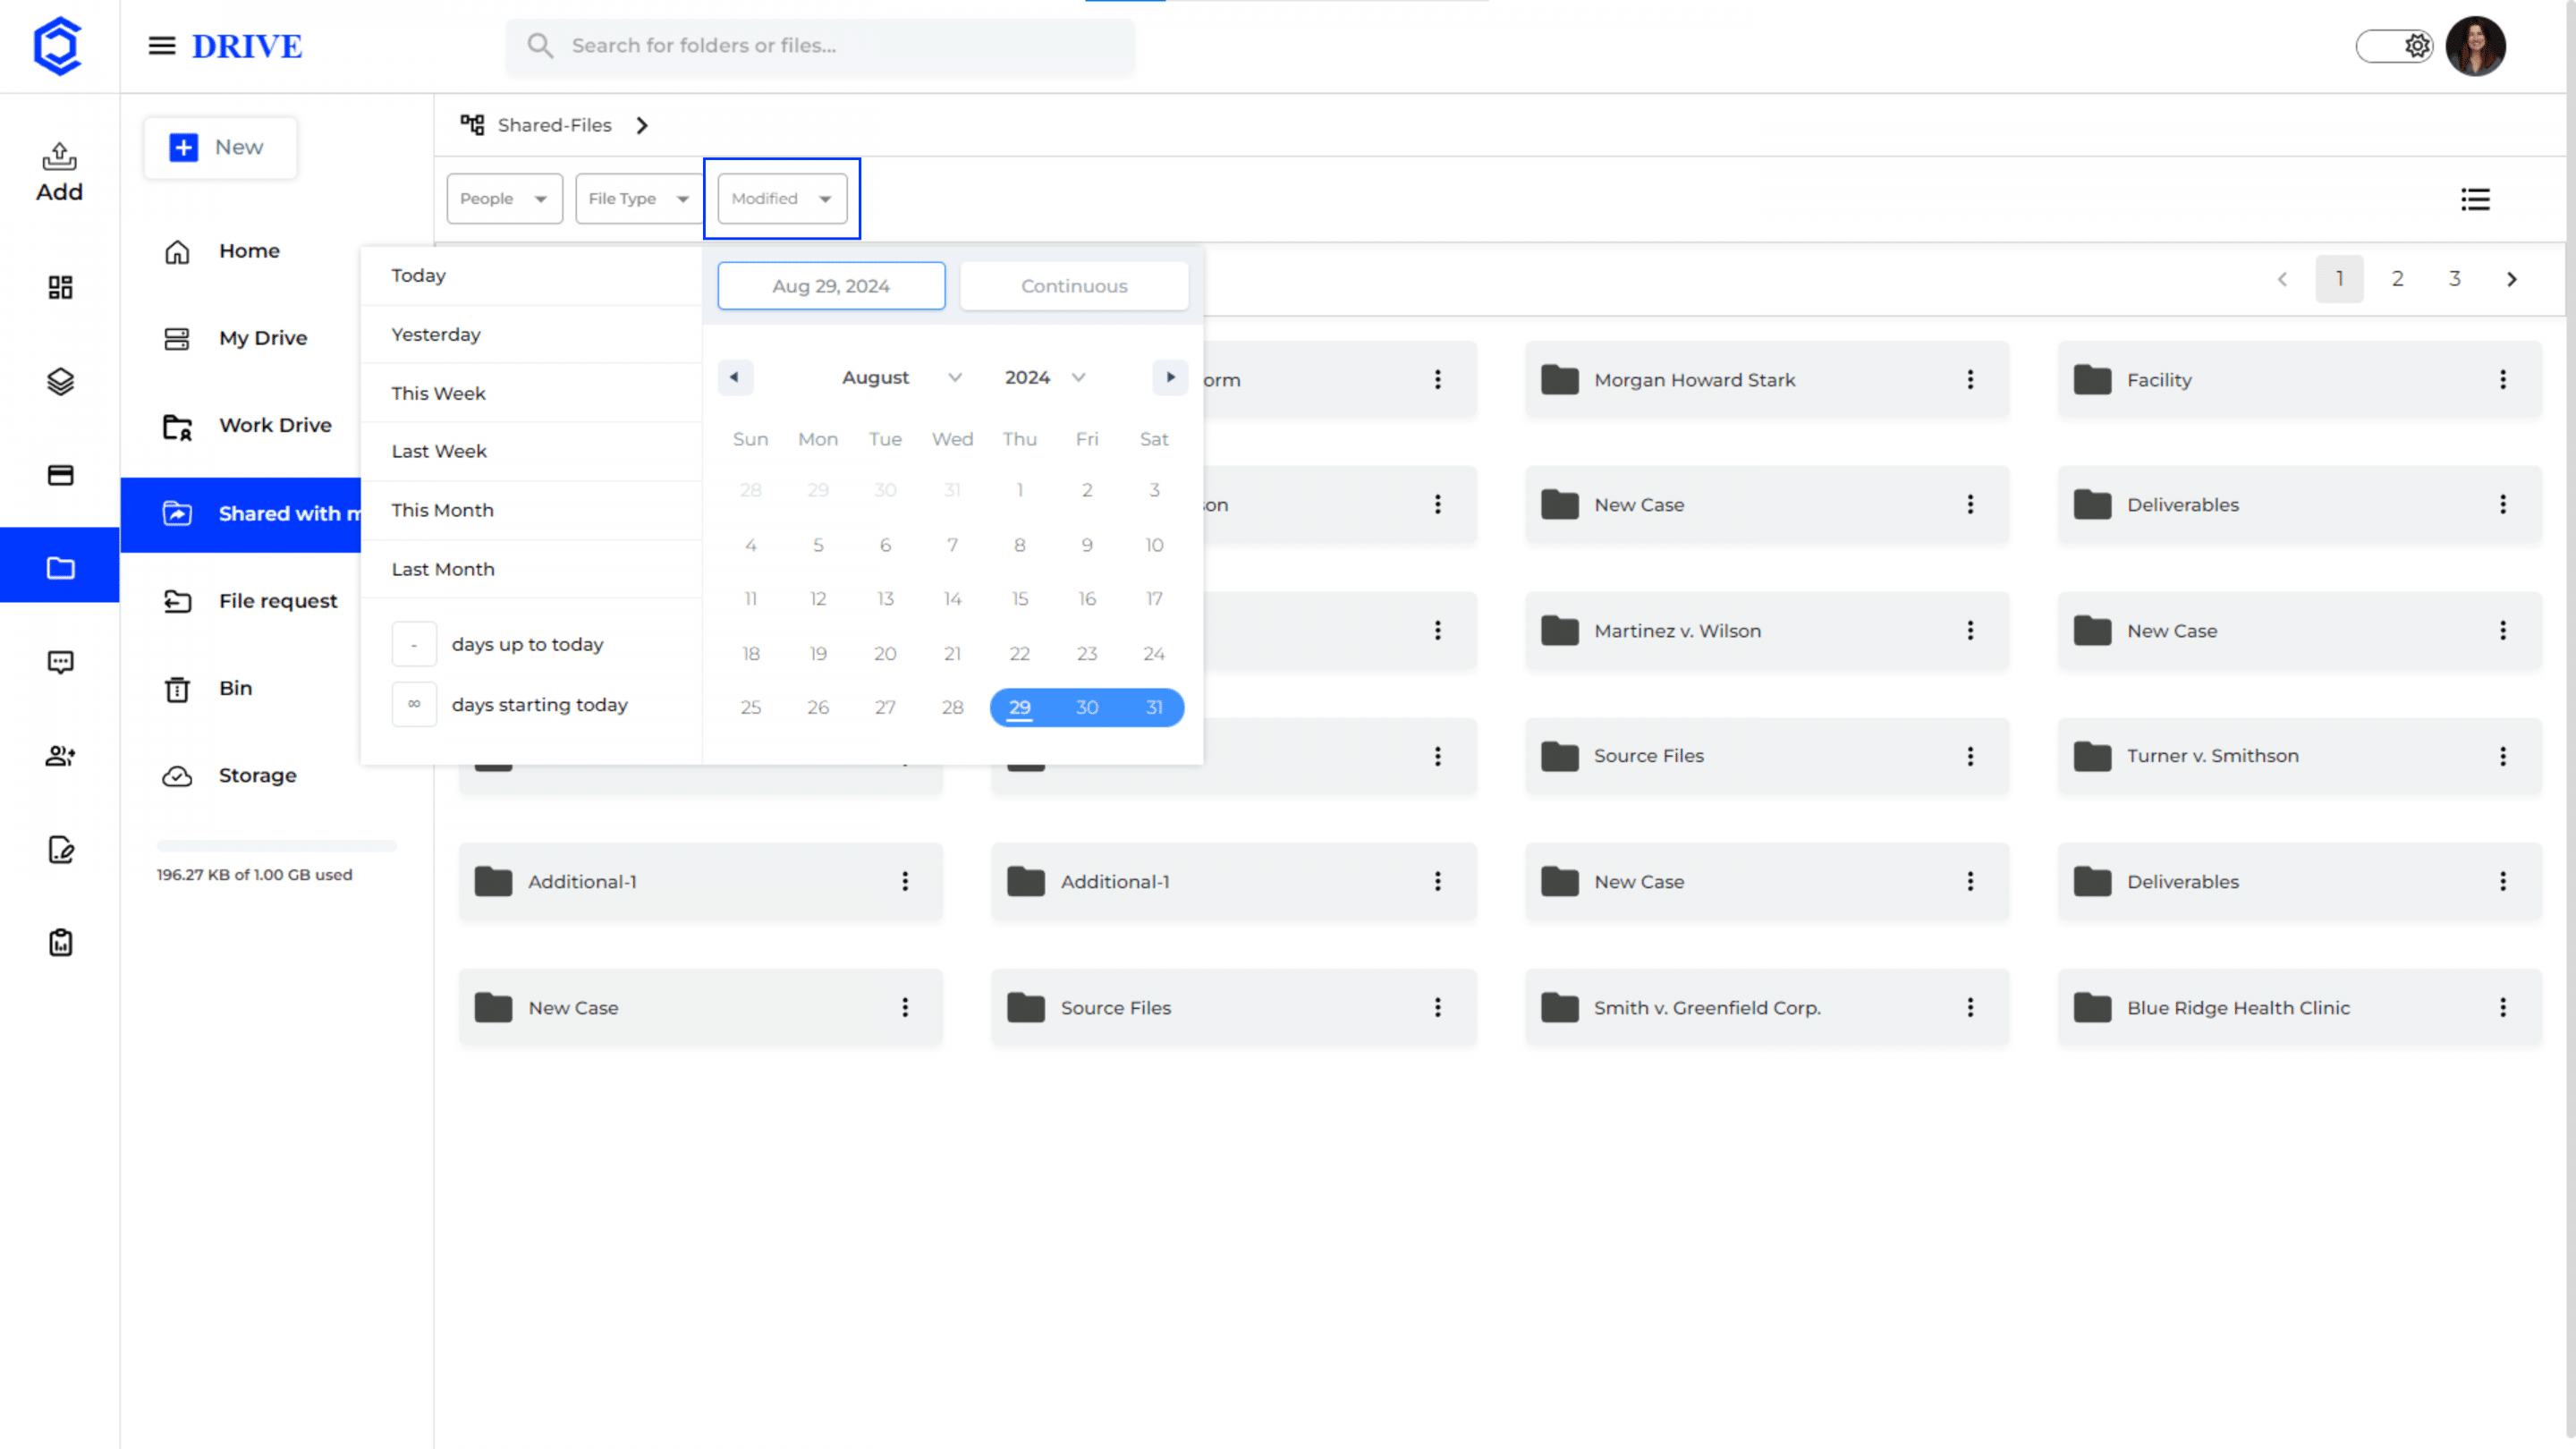Select August 29 in calendar
The image size is (2576, 1449).
(x=1019, y=707)
